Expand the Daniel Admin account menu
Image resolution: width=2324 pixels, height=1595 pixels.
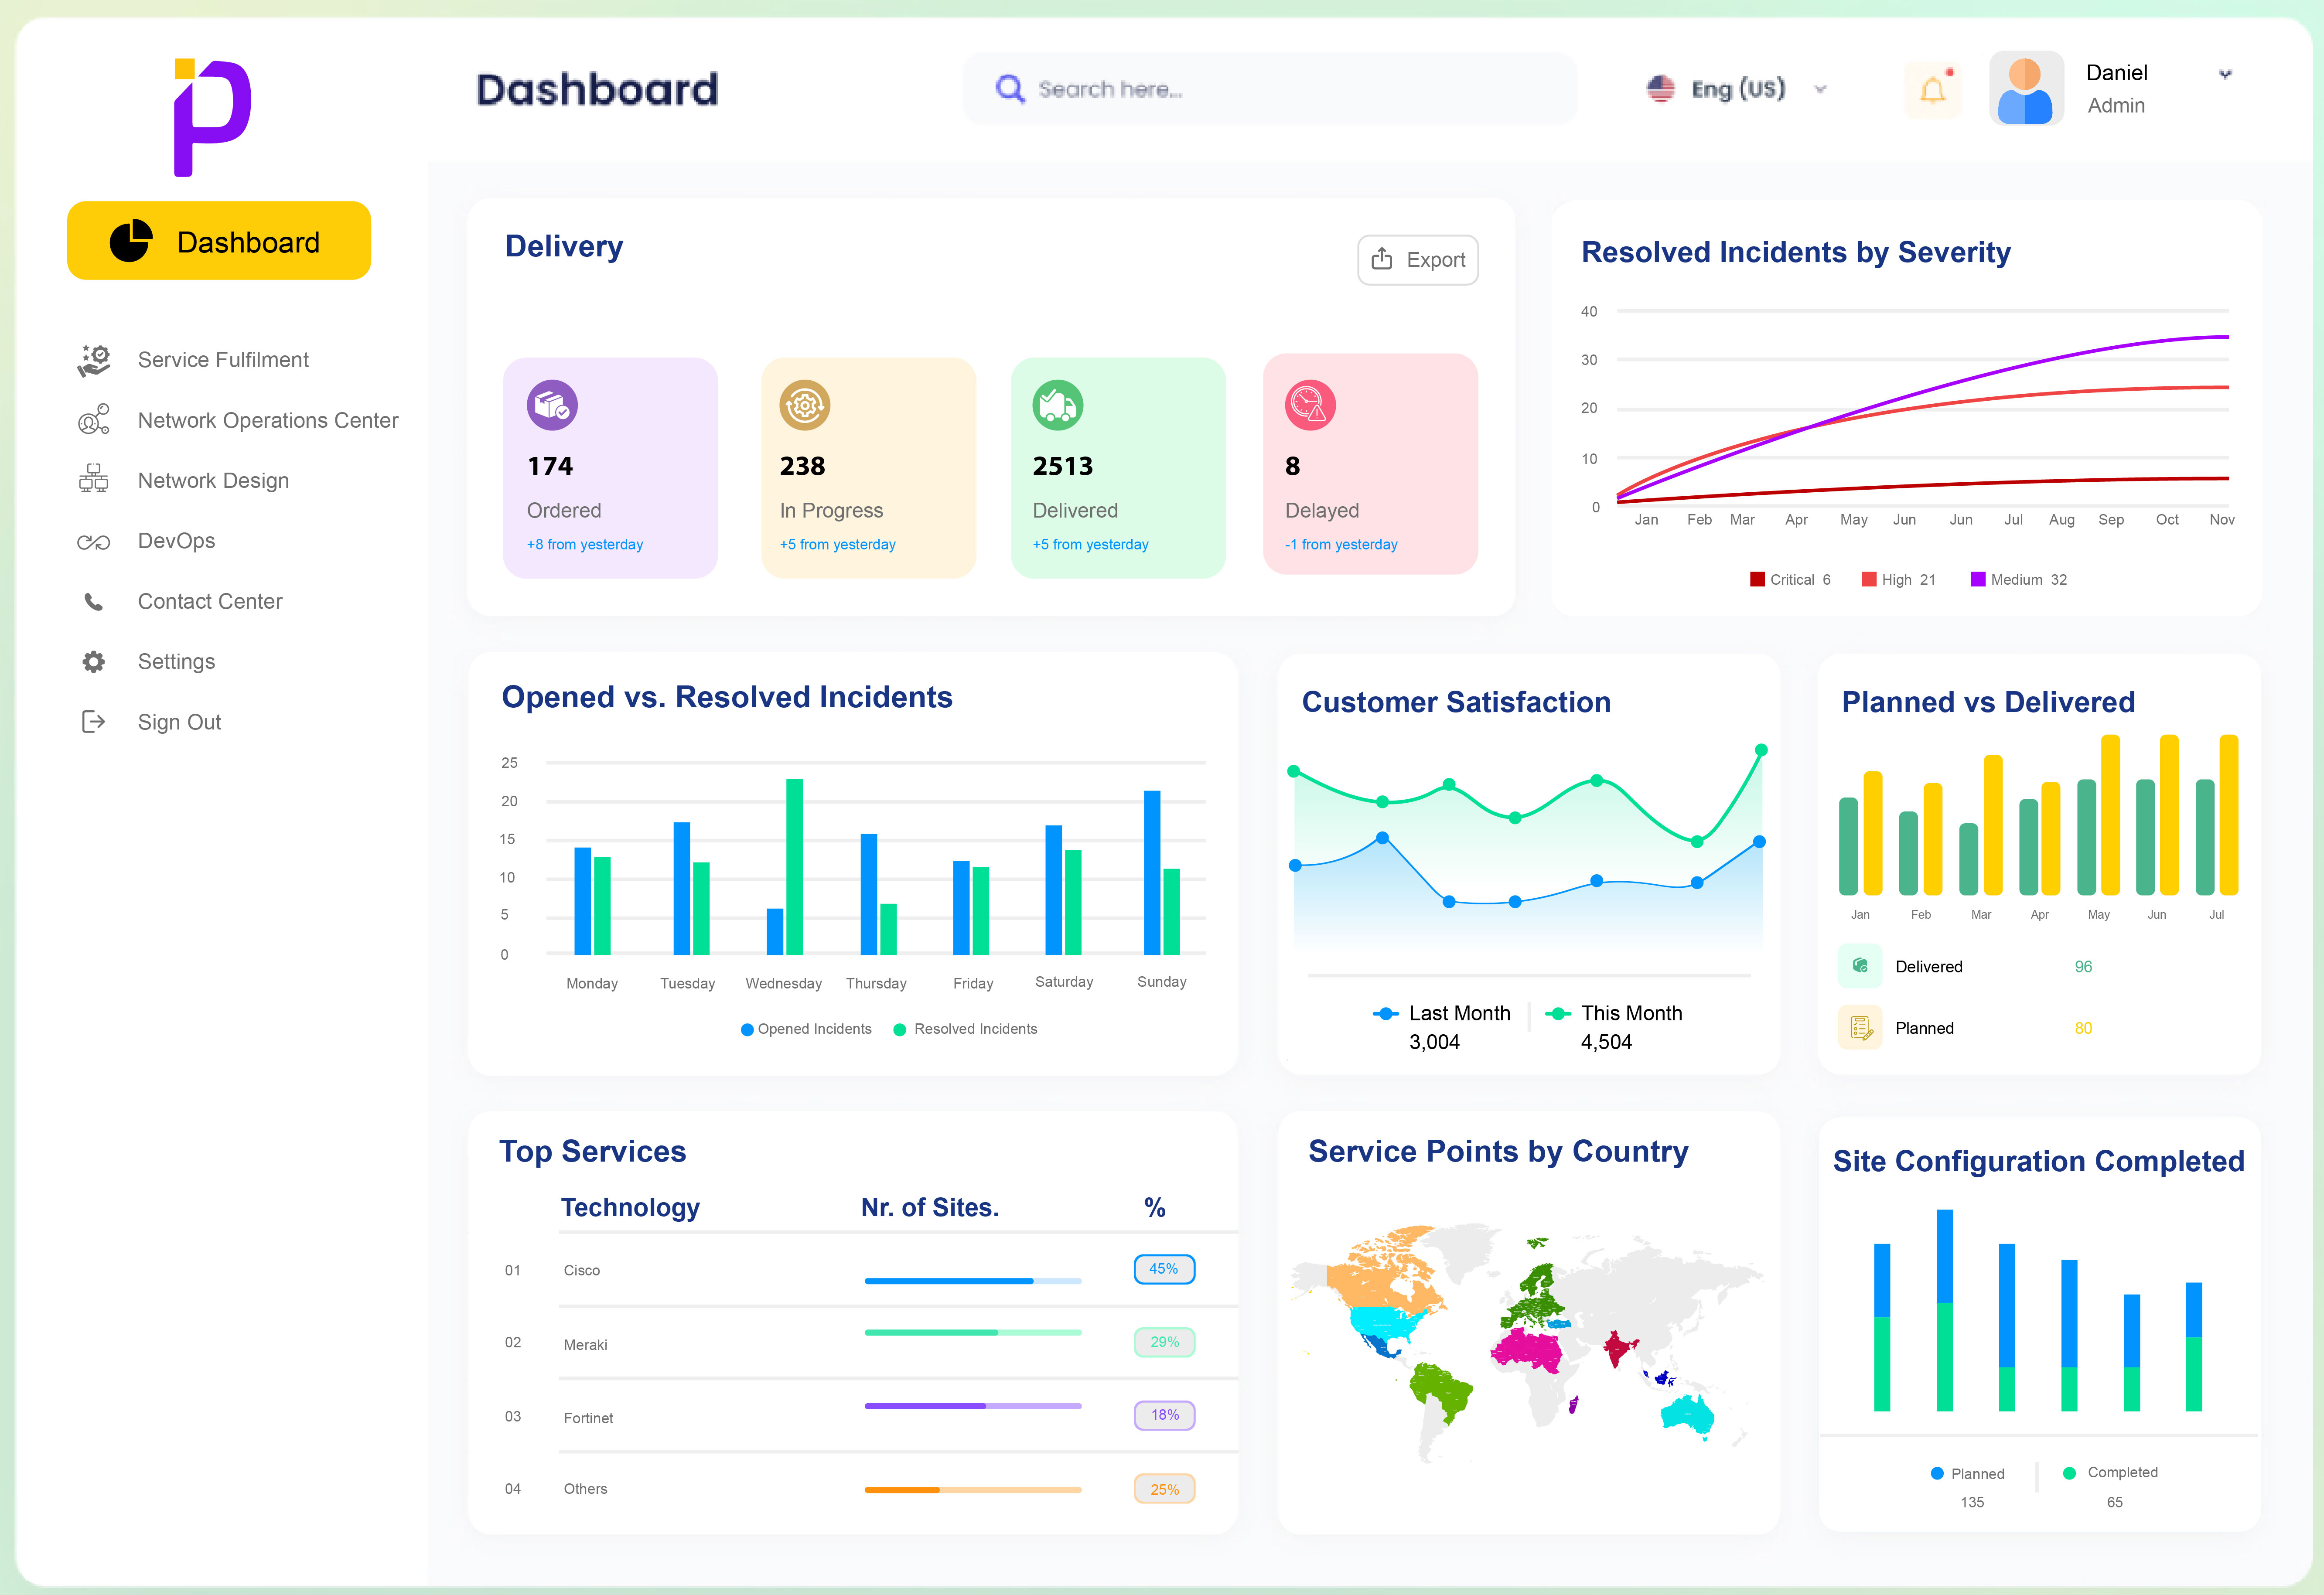tap(2224, 74)
